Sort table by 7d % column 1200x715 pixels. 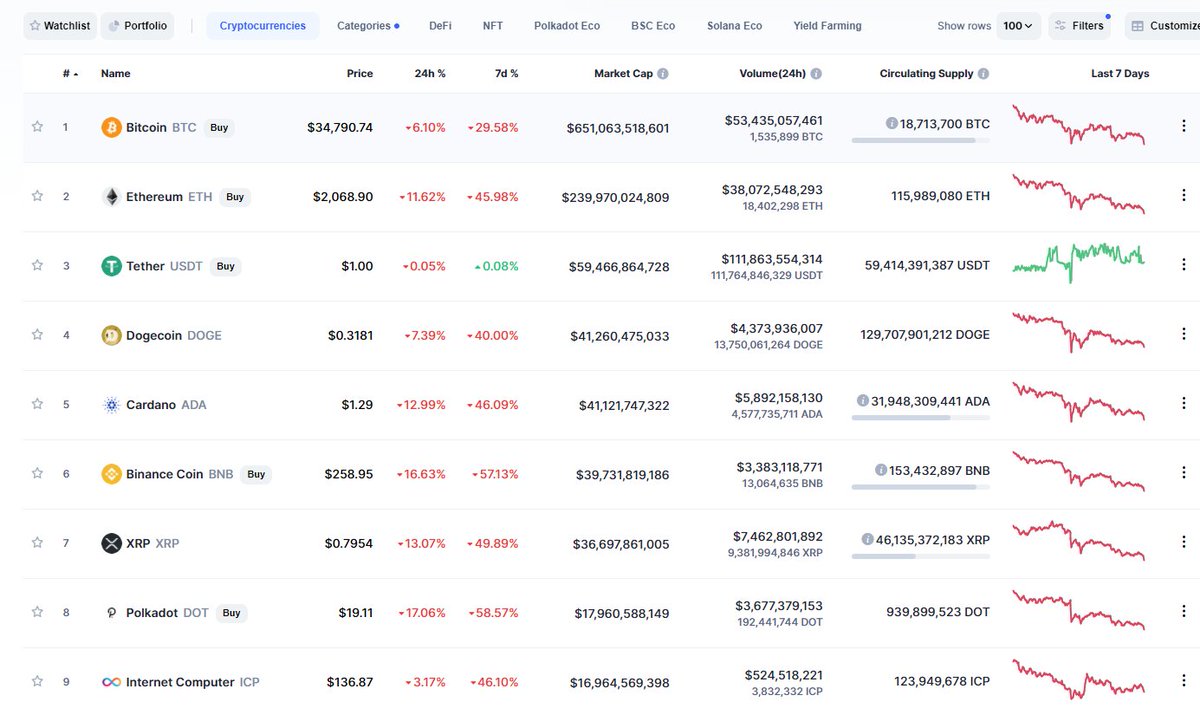(507, 74)
